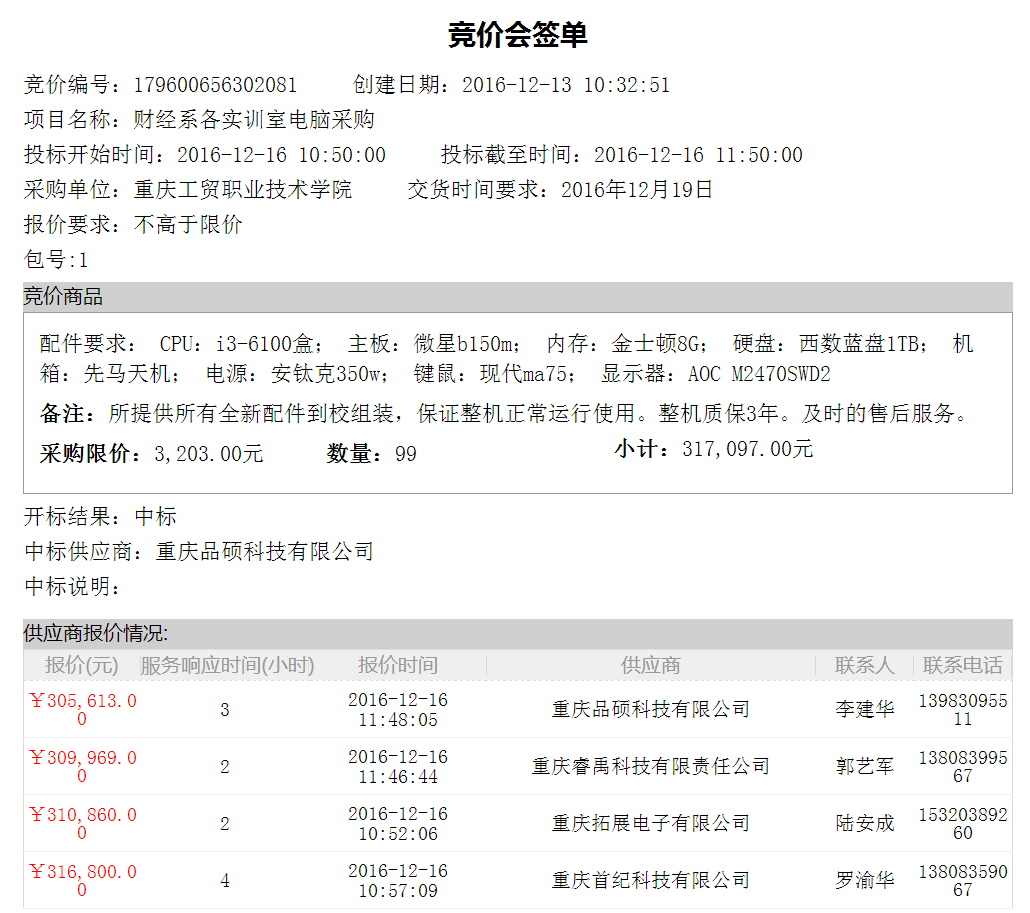
Task: Click the quantity value 99
Action: tap(405, 454)
